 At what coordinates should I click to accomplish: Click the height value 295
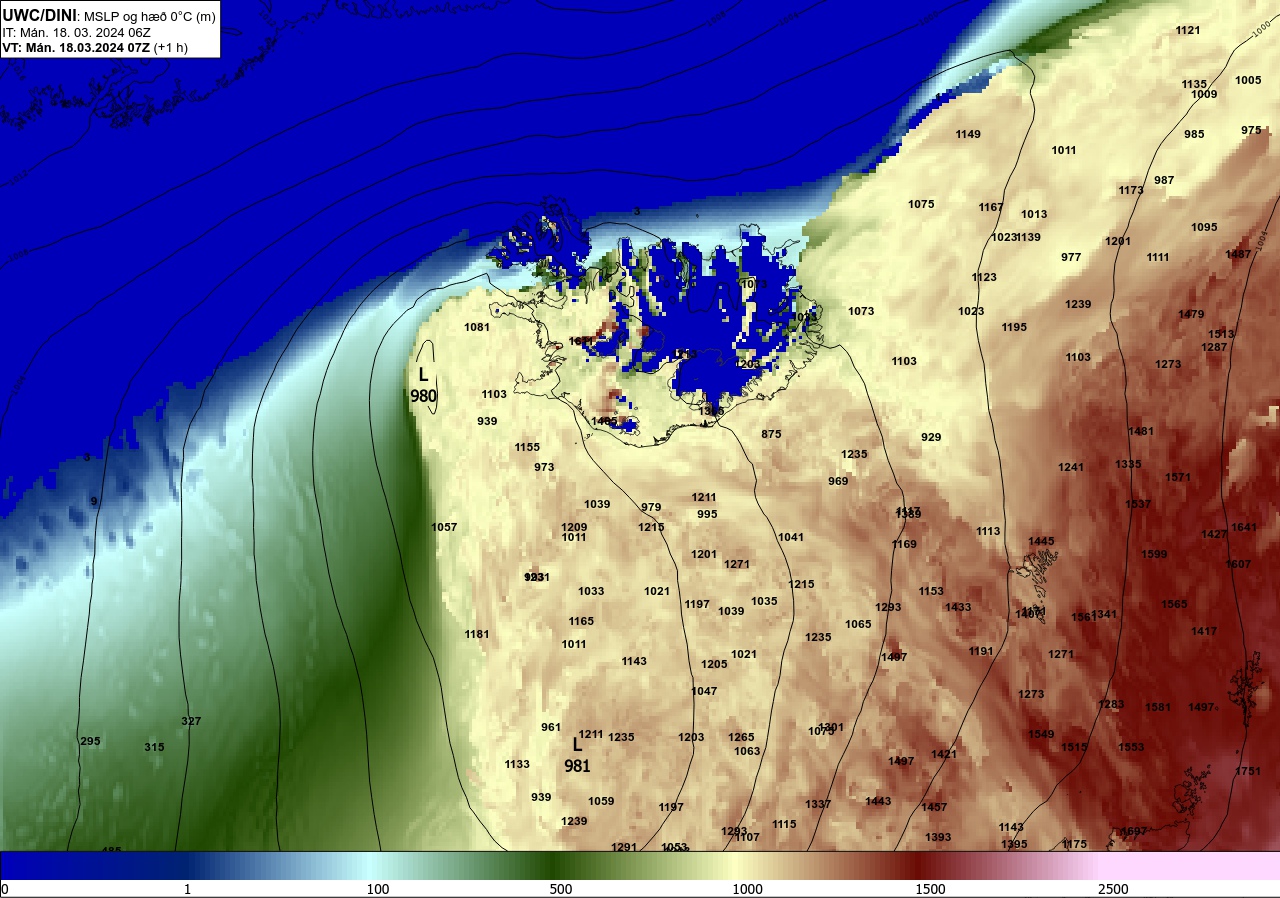pyautogui.click(x=90, y=741)
